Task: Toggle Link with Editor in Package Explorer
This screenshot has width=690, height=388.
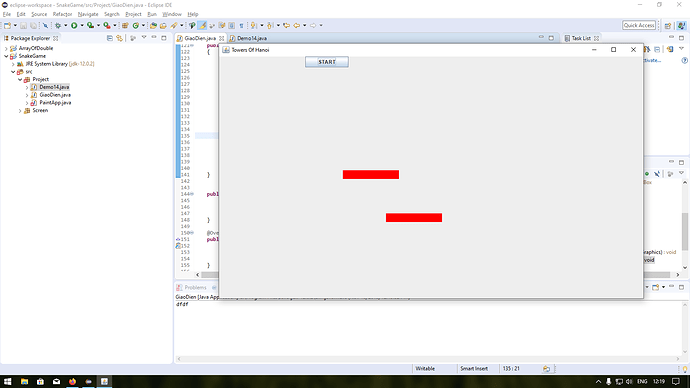Action: click(119, 38)
